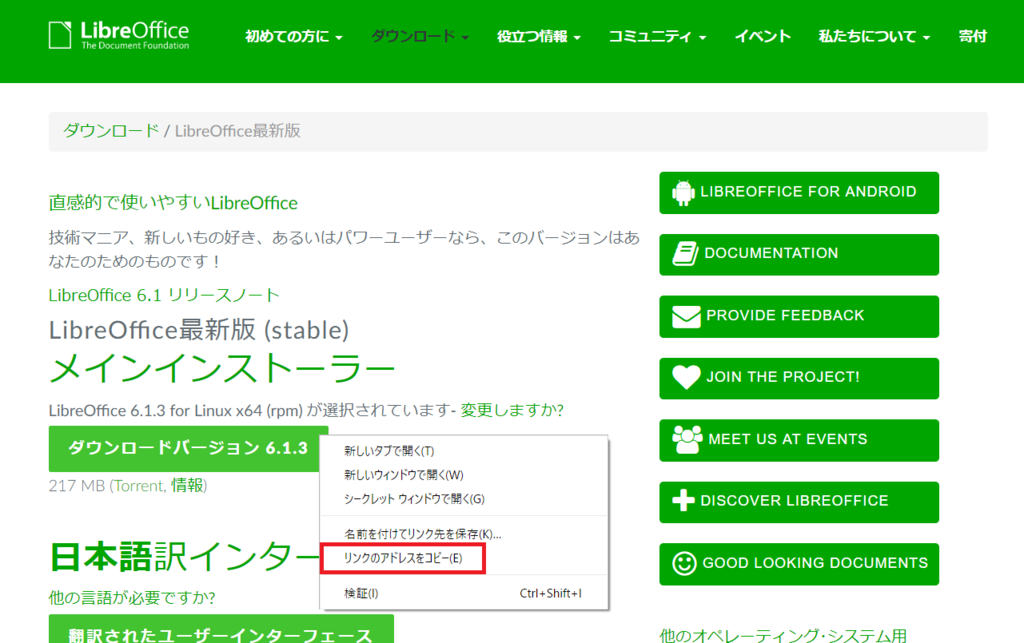The image size is (1024, 643).
Task: Click the Android robot icon
Action: point(683,193)
